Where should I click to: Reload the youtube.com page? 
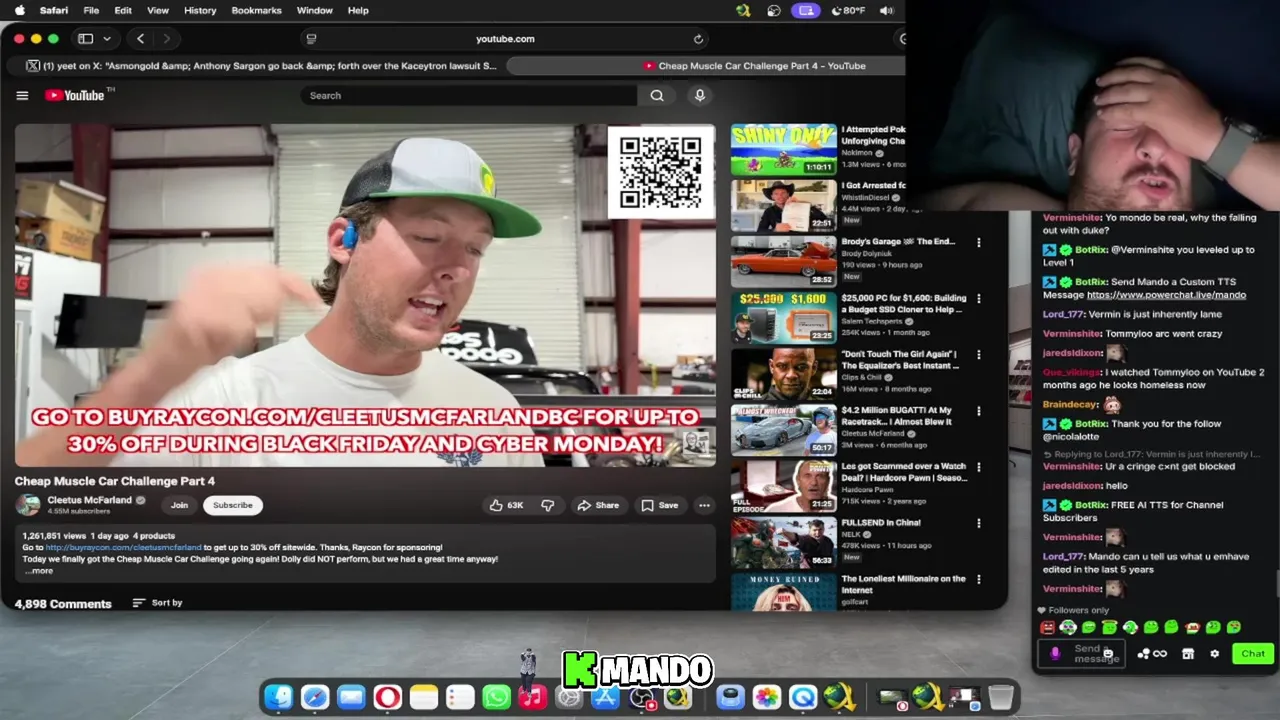point(698,39)
